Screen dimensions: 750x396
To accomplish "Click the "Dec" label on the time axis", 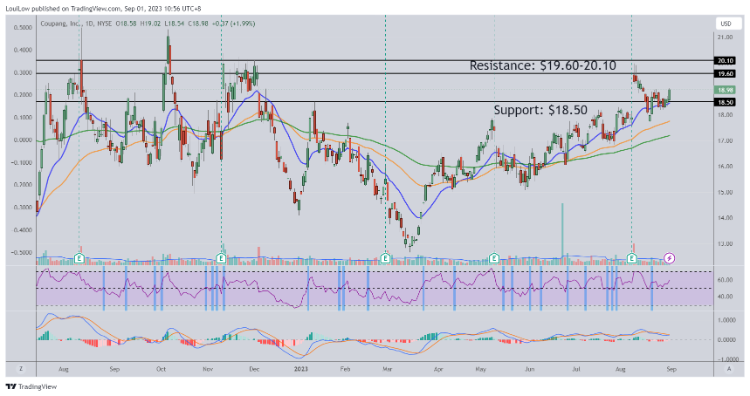I will 254,369.
